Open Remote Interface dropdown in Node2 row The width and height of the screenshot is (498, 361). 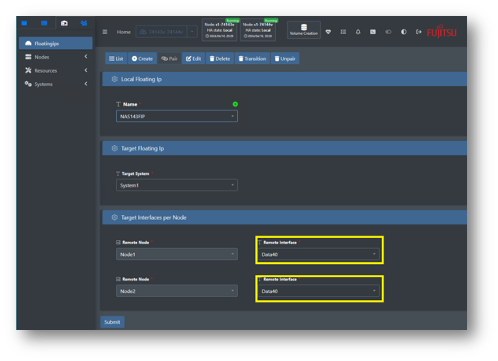(319, 291)
